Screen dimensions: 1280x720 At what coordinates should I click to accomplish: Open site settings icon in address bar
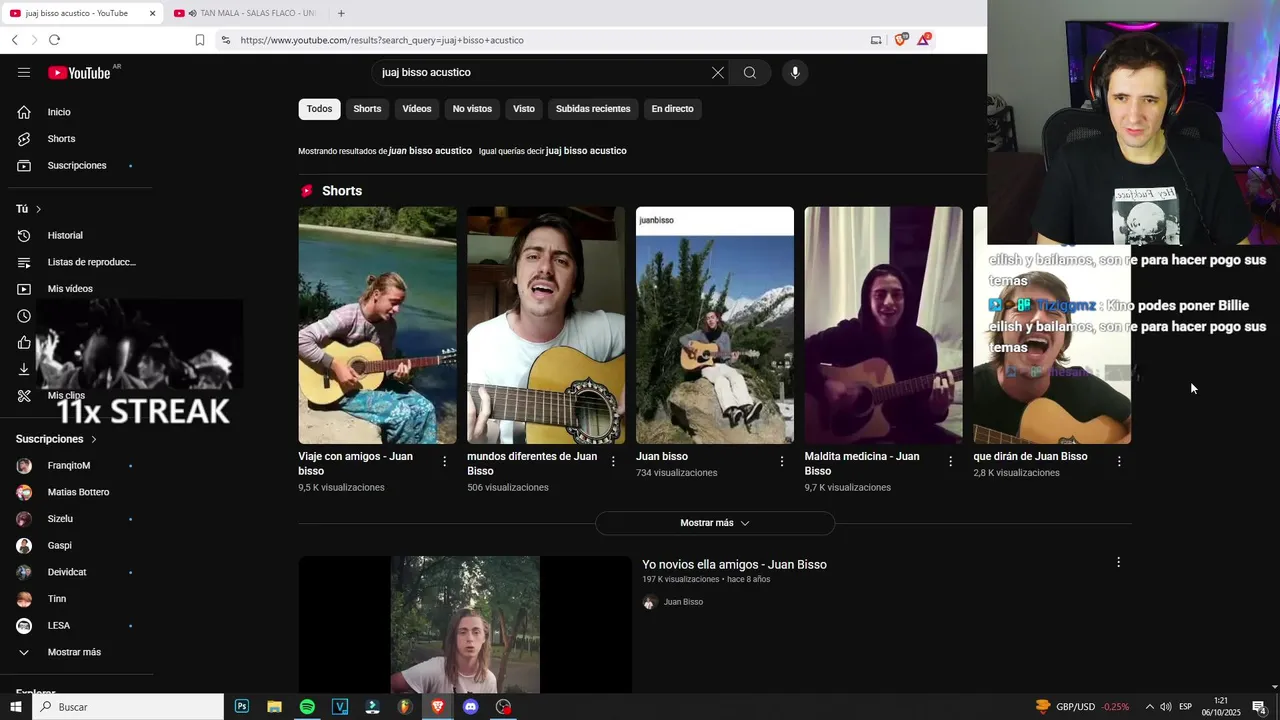[225, 40]
